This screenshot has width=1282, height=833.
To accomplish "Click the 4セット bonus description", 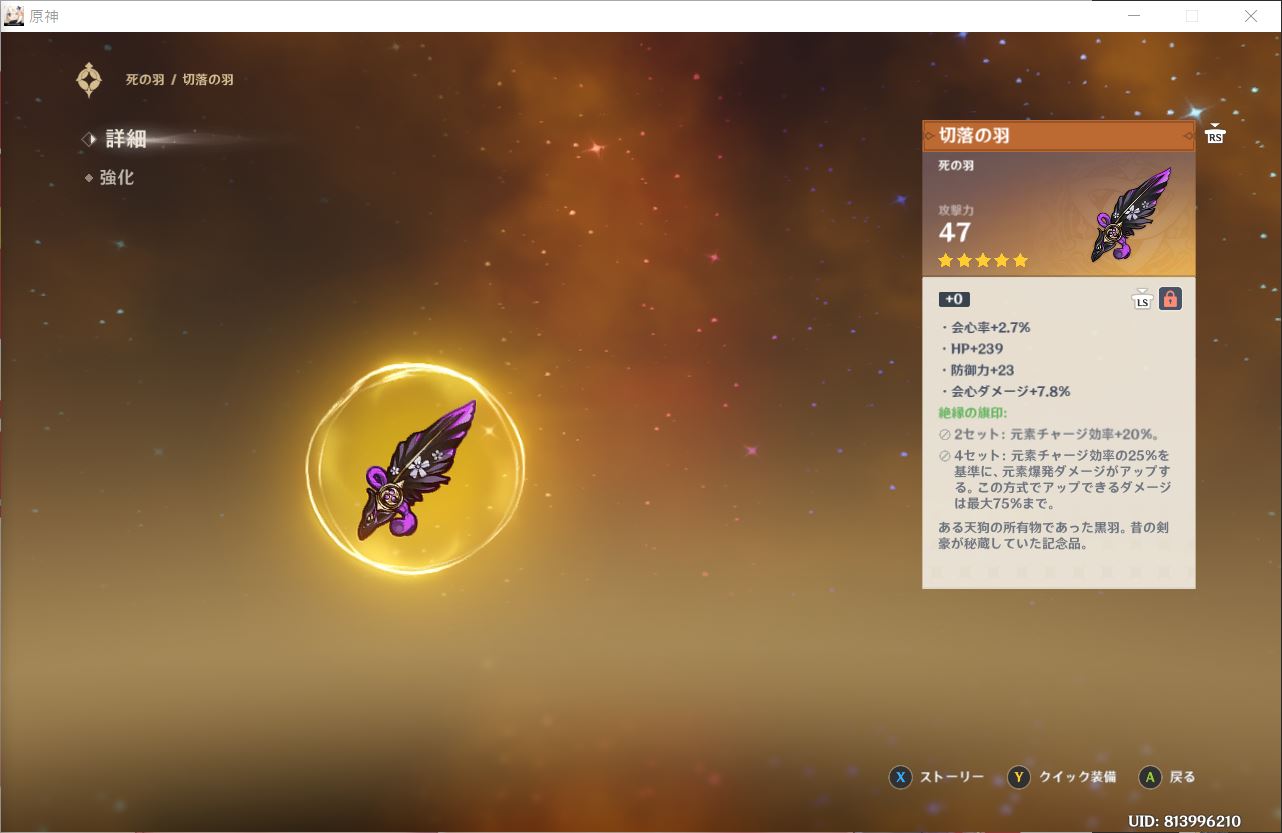I will click(x=1055, y=479).
